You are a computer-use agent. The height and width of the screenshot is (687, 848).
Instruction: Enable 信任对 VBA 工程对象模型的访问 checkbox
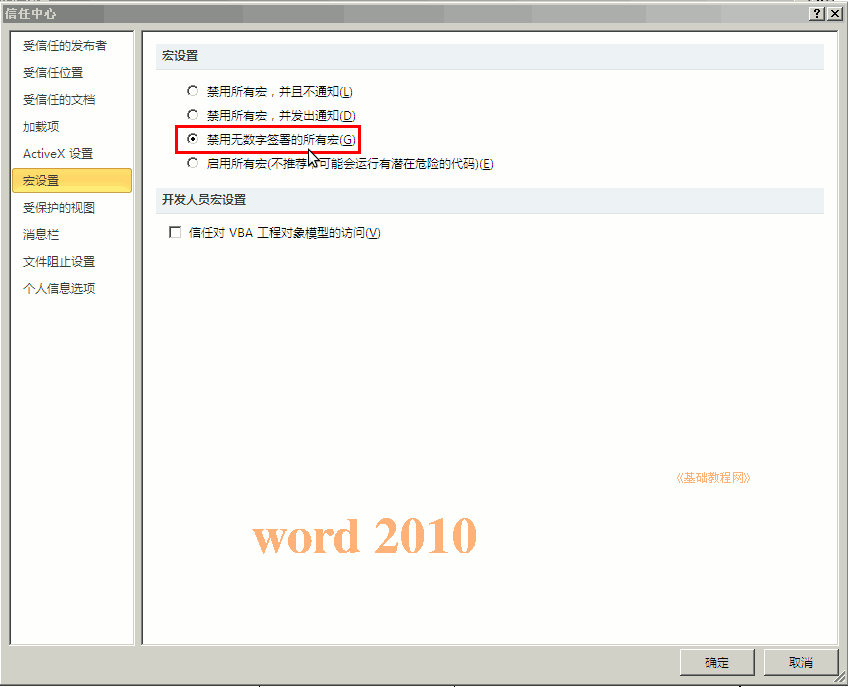click(x=175, y=233)
